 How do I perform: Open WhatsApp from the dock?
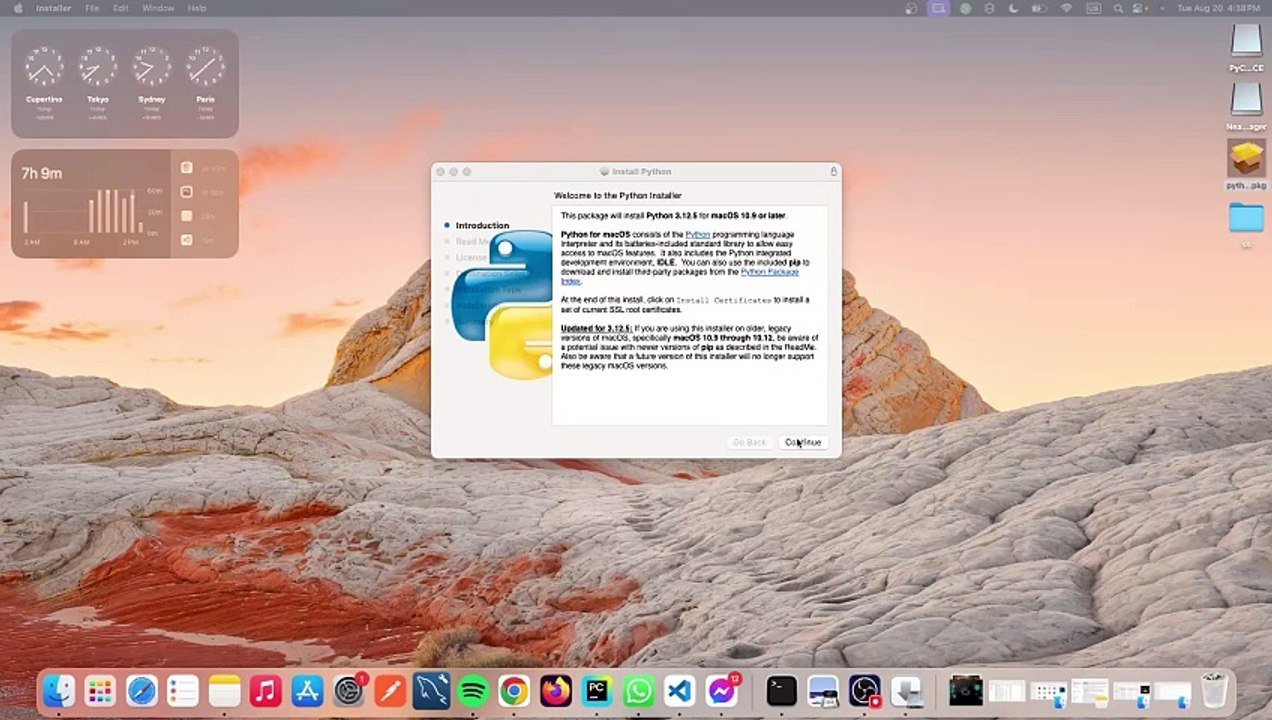coord(638,691)
